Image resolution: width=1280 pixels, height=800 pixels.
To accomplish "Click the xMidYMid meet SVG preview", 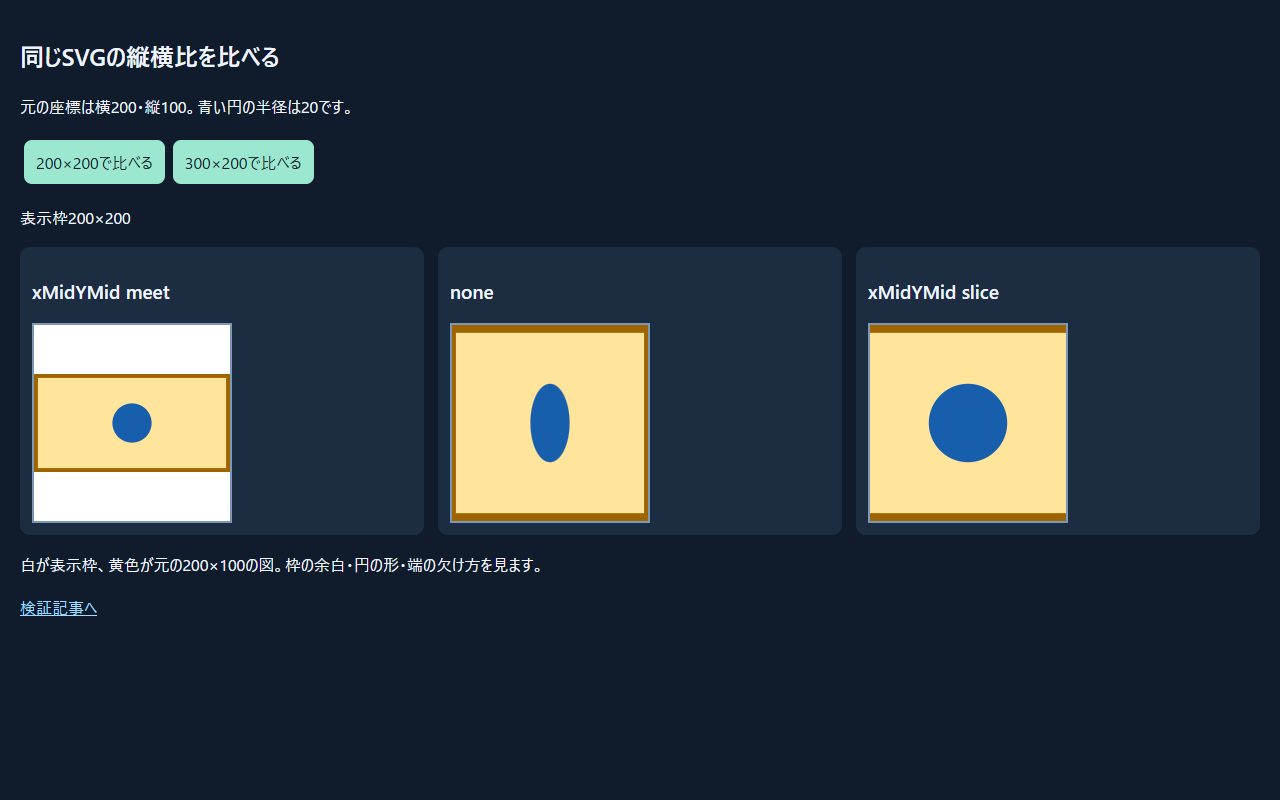I will (x=132, y=423).
